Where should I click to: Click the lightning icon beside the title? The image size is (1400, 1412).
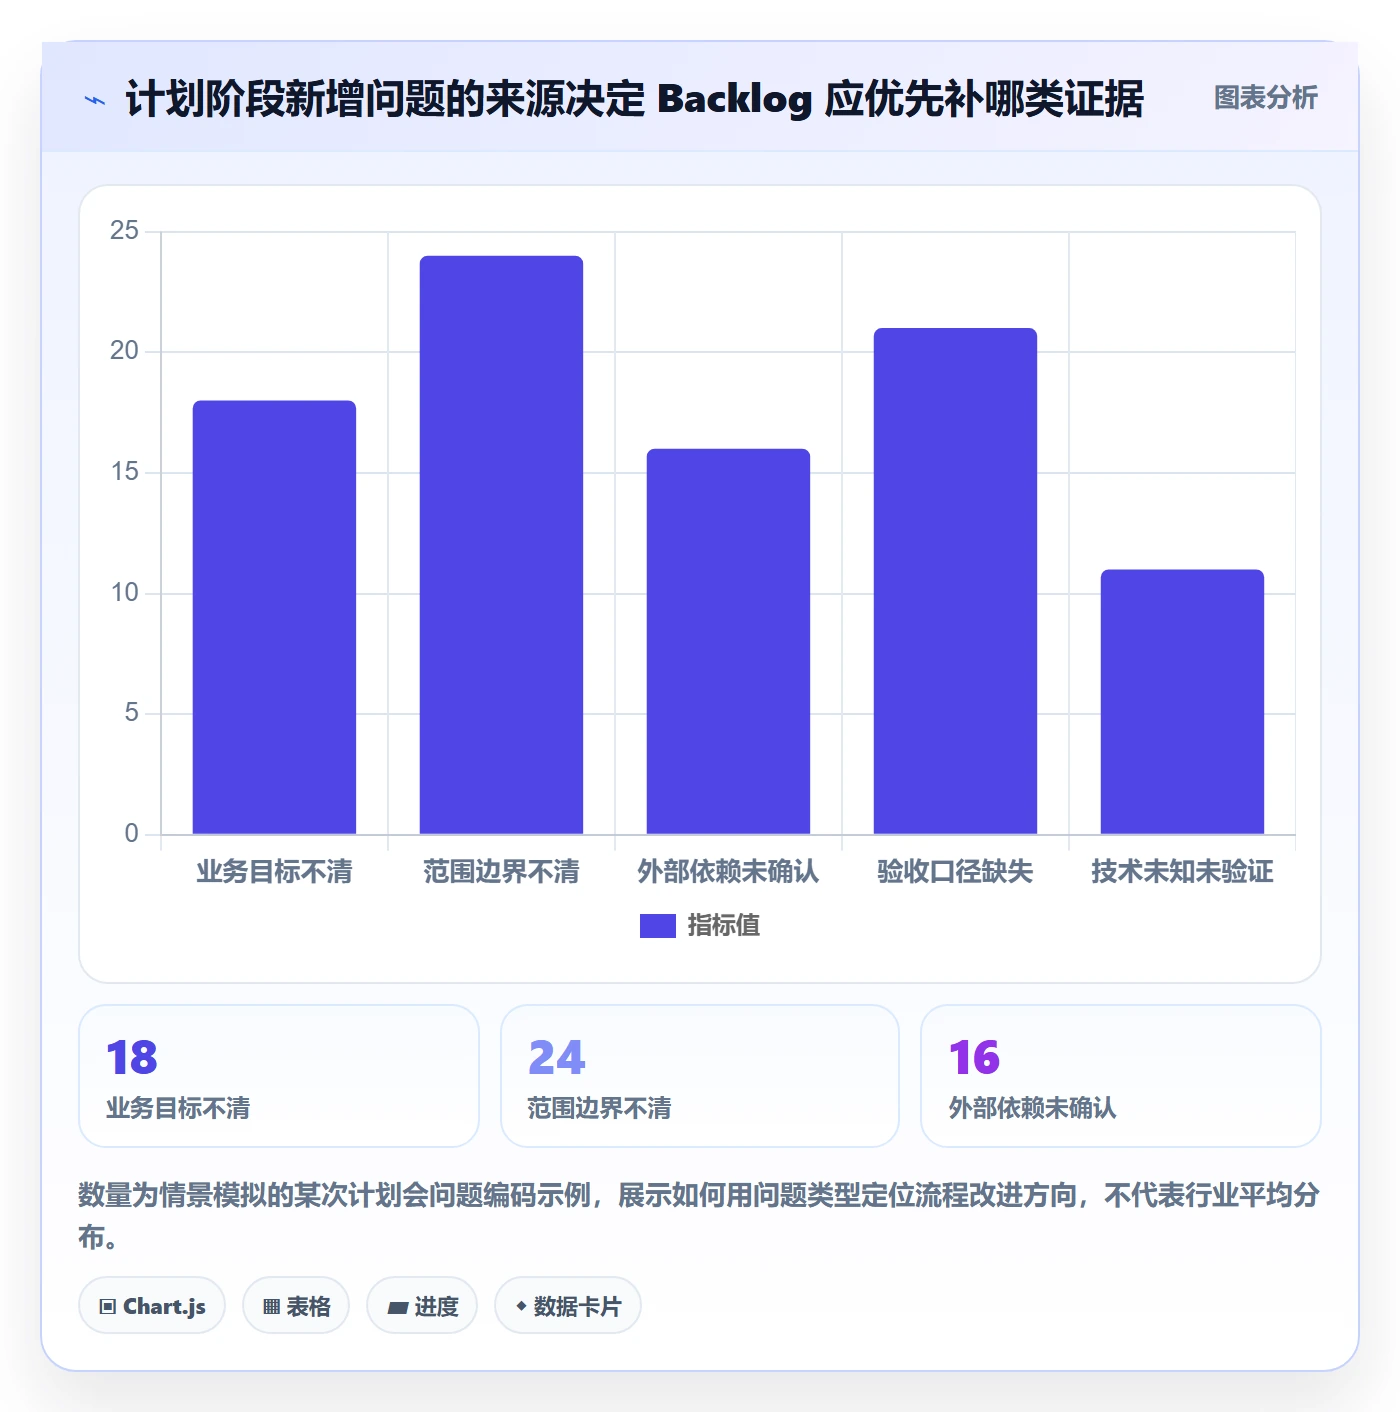pyautogui.click(x=95, y=100)
